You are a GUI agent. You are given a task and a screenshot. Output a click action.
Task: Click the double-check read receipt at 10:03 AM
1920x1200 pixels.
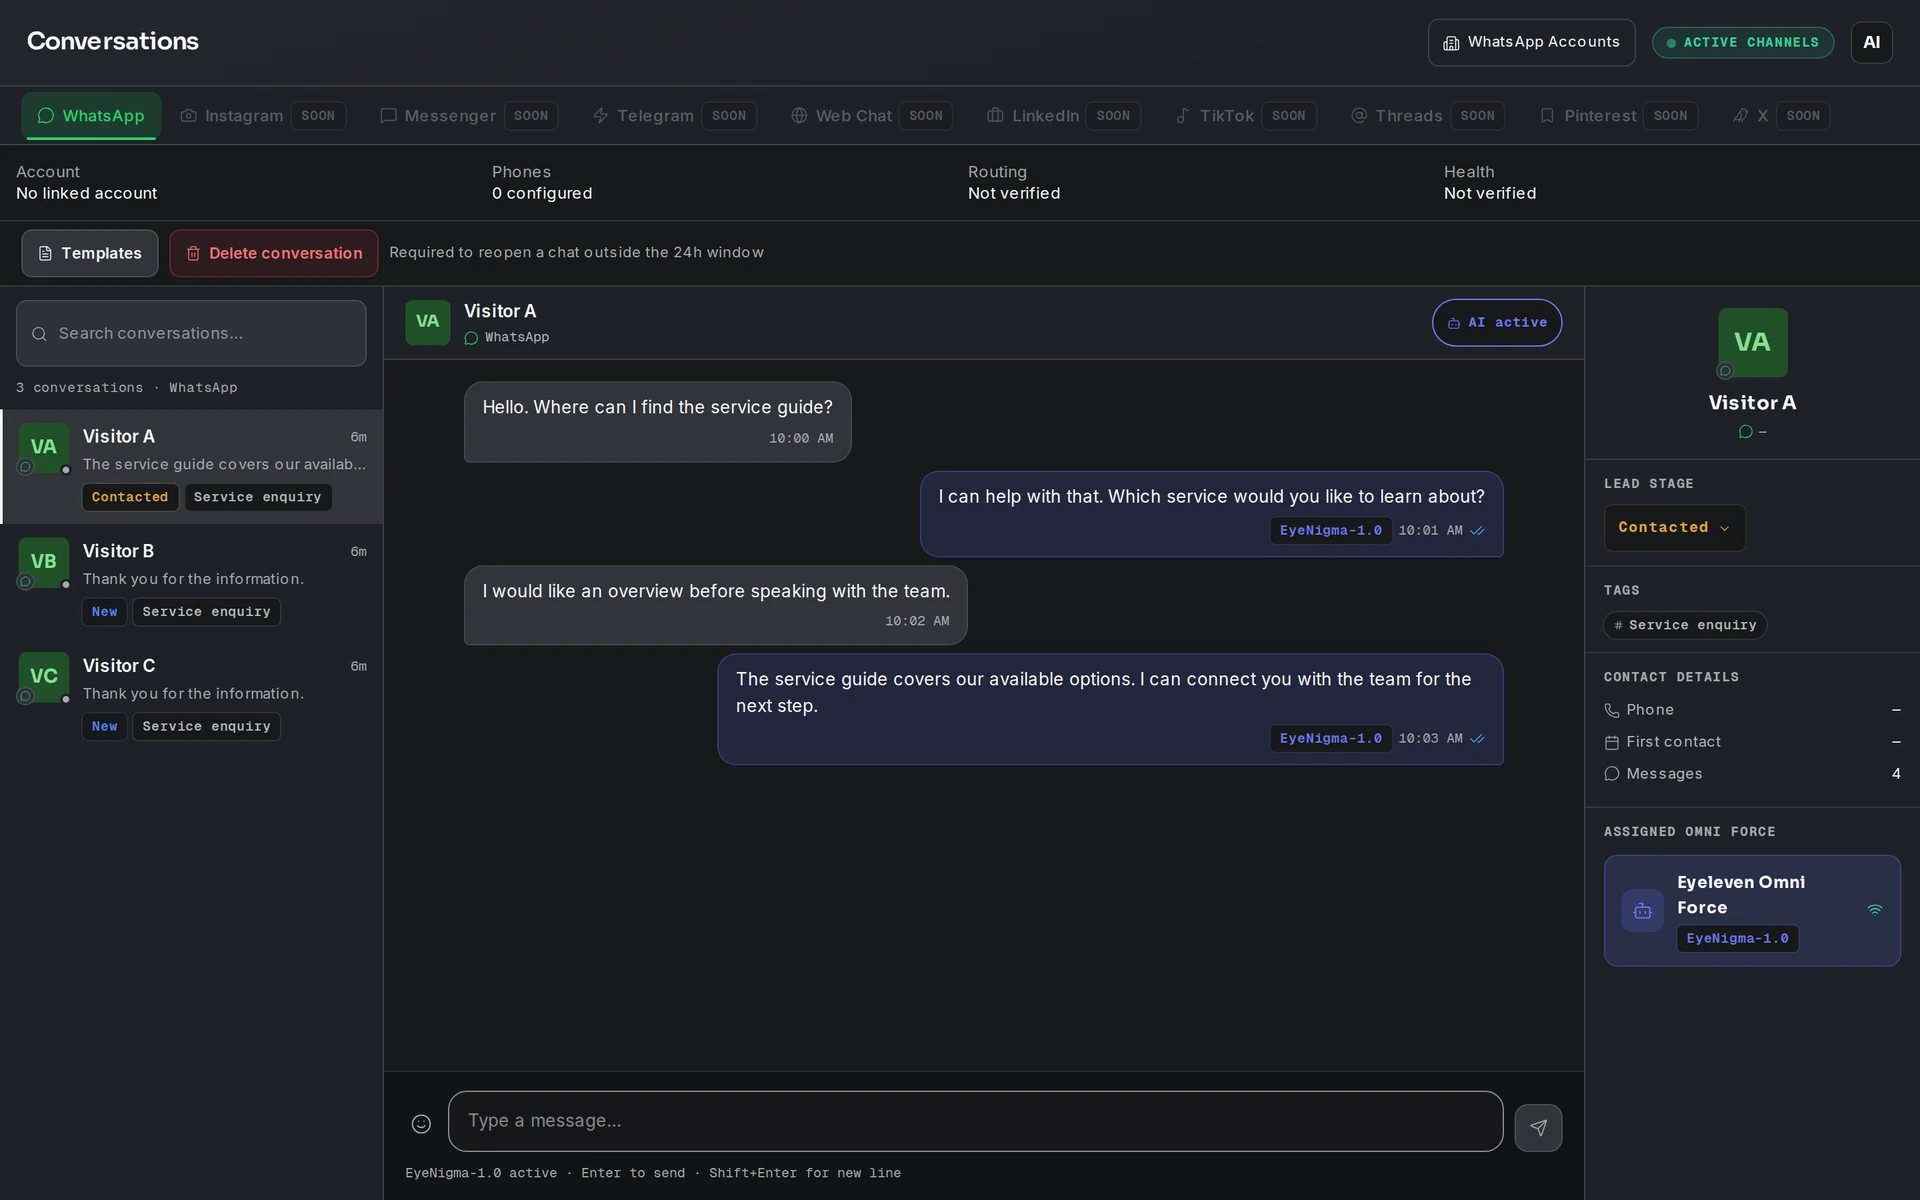pos(1477,739)
